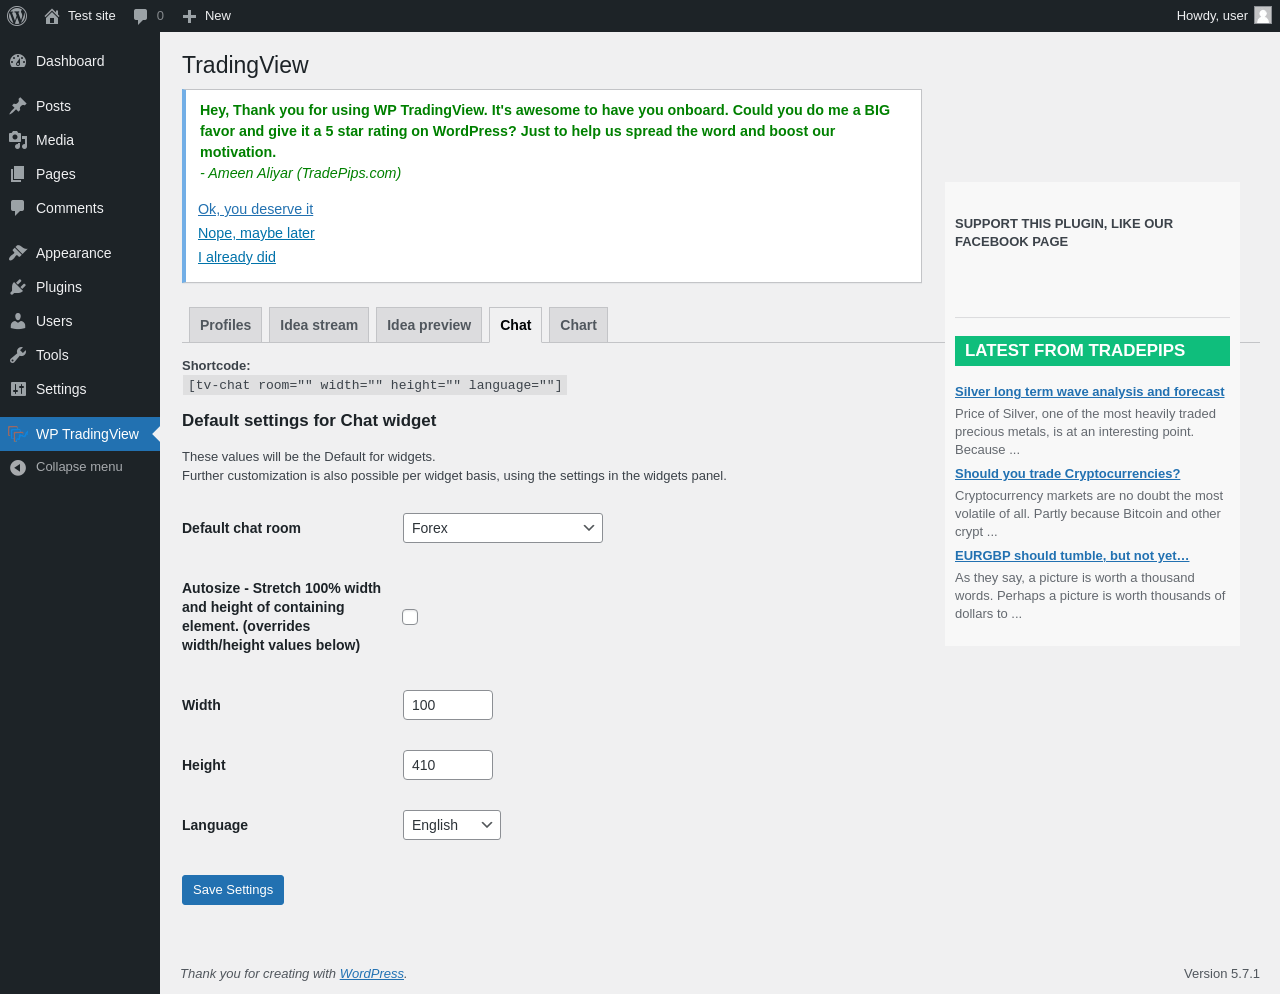Viewport: 1280px width, 994px height.
Task: Click the Save Settings button
Action: 233,890
